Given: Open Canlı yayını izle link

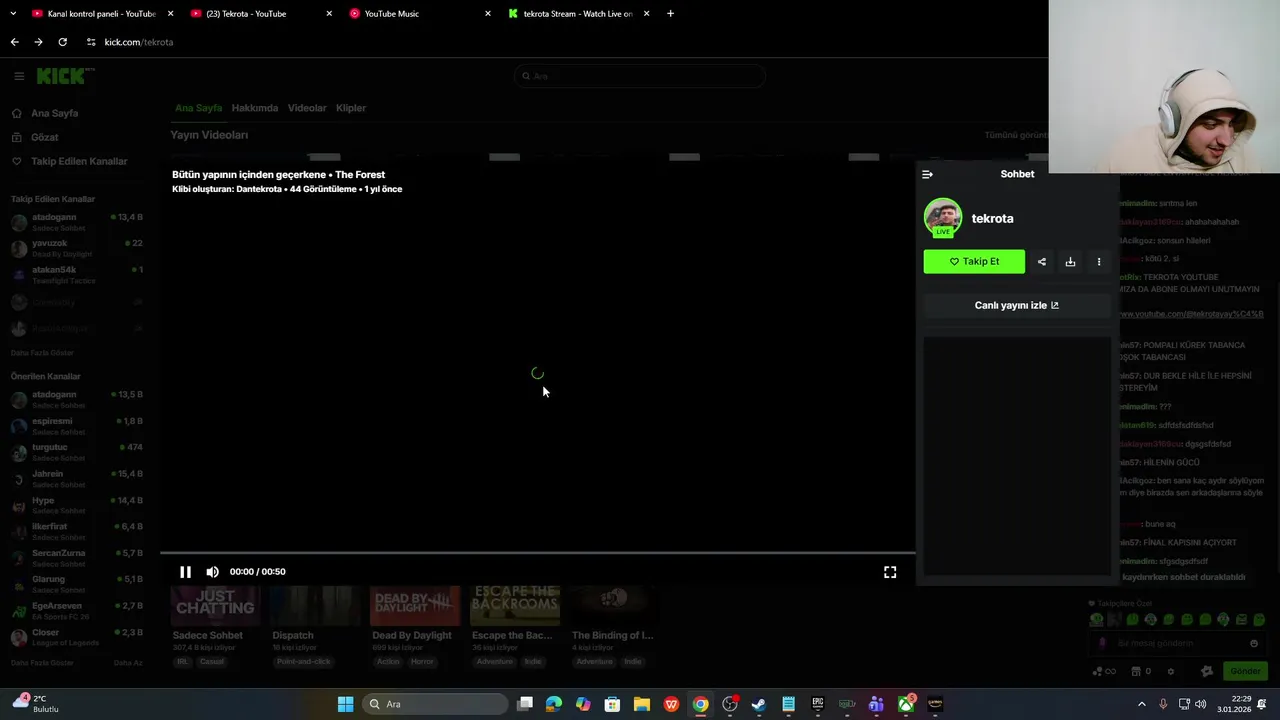Looking at the screenshot, I should [1017, 305].
